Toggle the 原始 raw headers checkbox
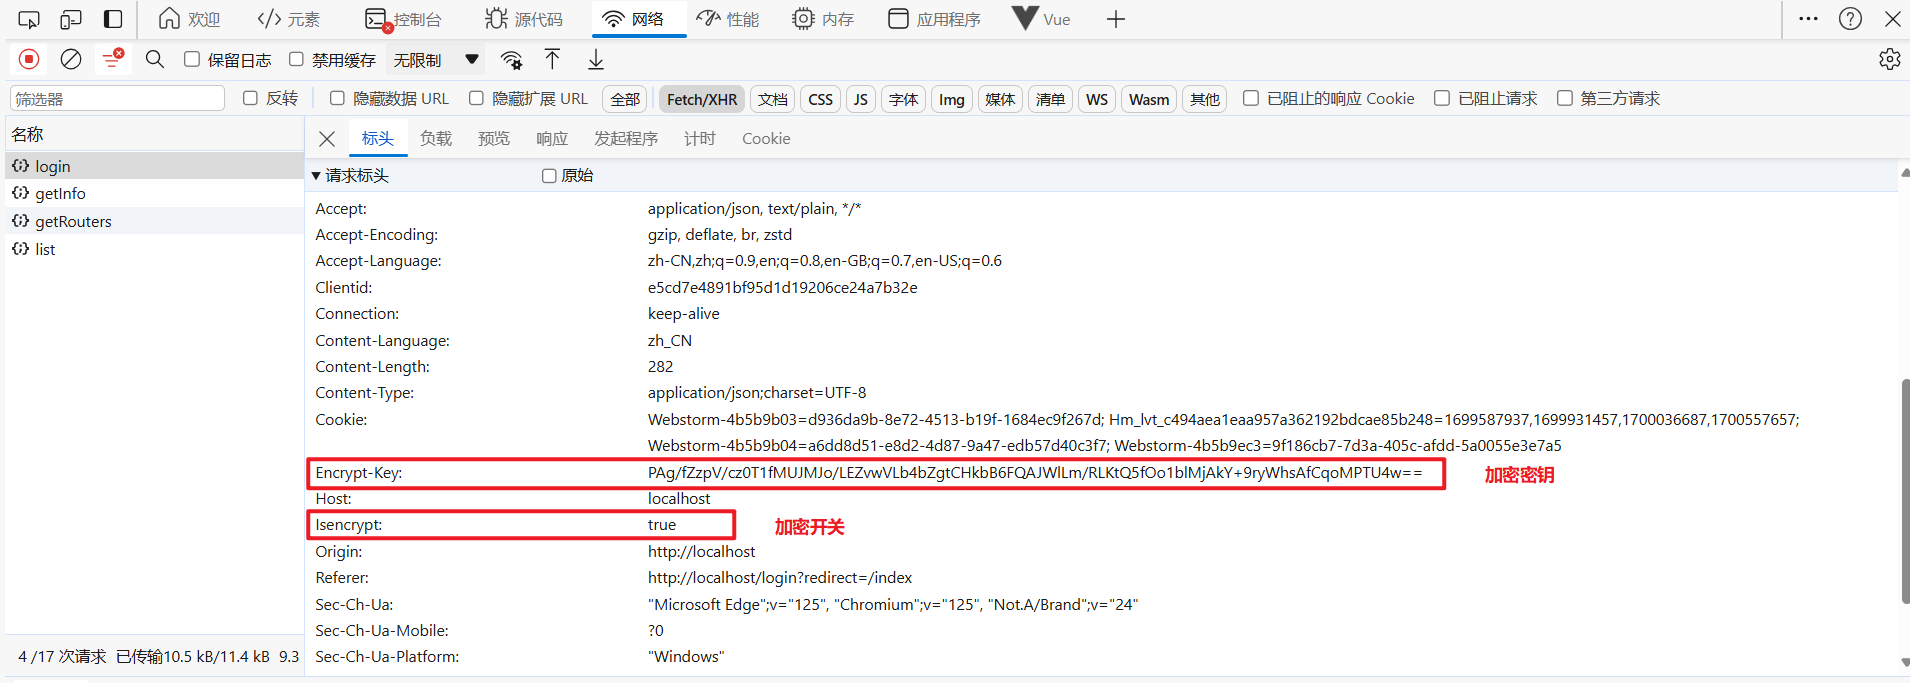 (549, 176)
